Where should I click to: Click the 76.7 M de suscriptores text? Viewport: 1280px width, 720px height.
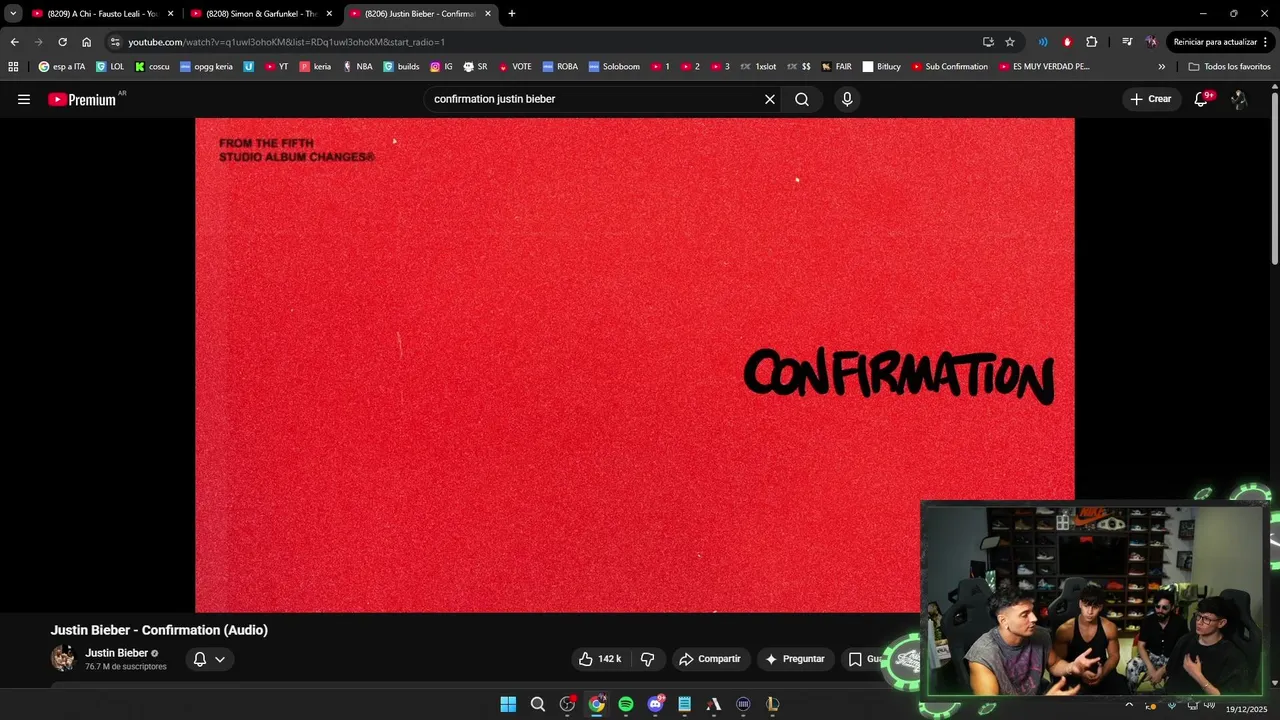(x=126, y=667)
